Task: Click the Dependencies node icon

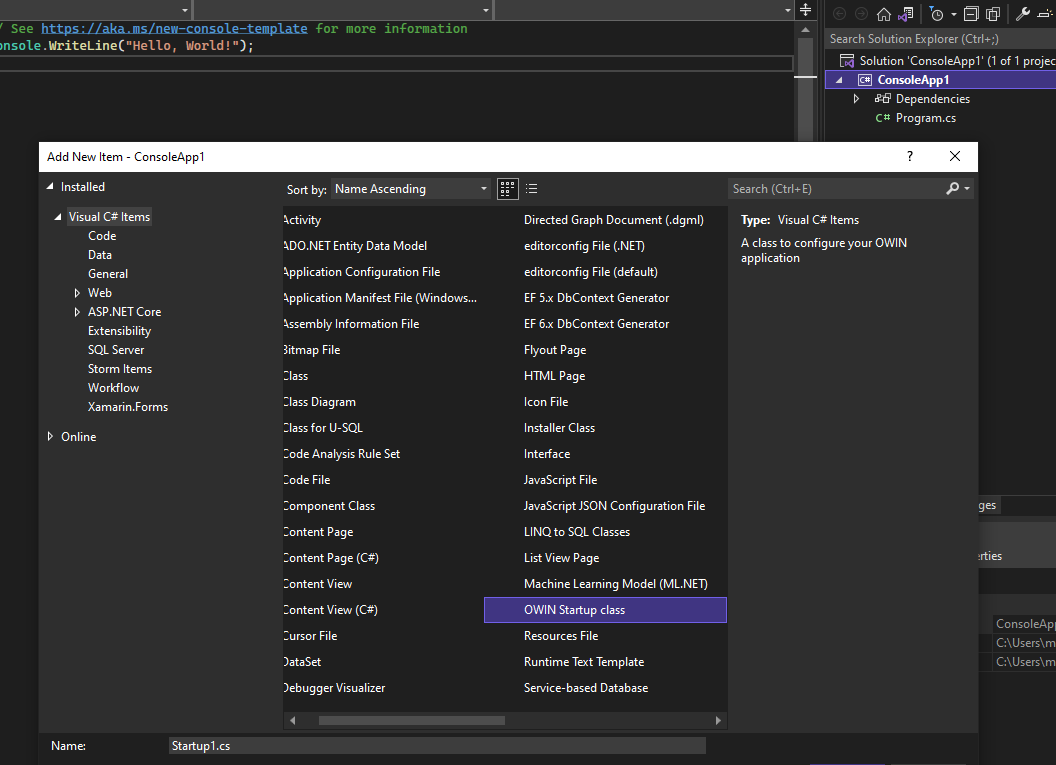Action: coord(882,98)
